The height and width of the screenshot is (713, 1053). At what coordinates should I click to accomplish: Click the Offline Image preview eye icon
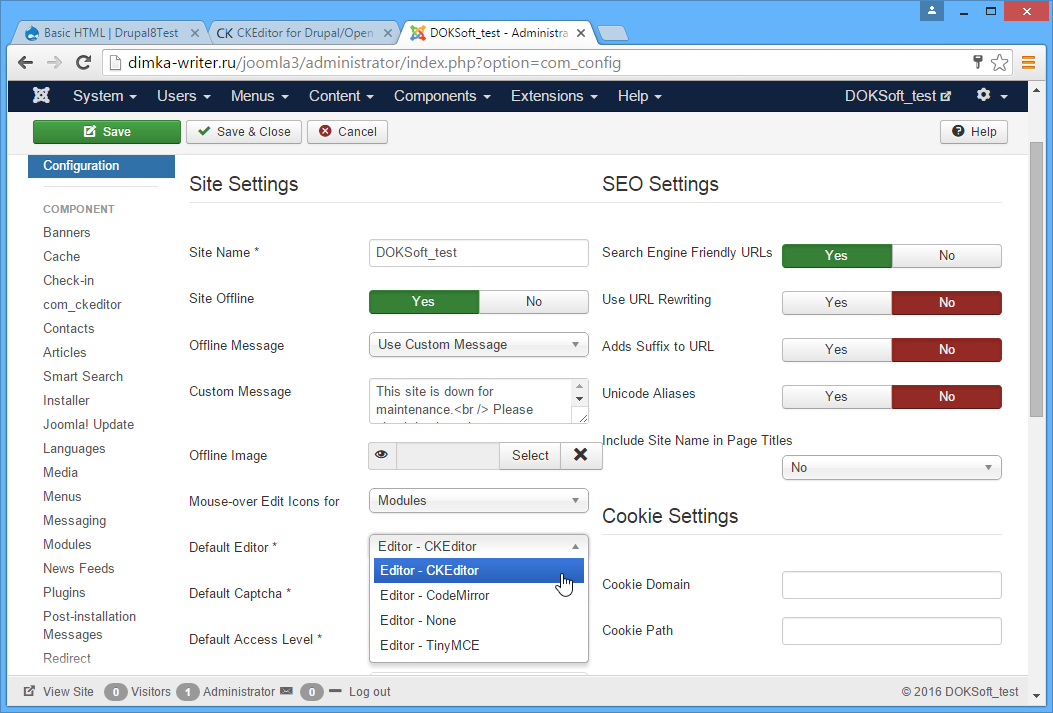tap(382, 456)
